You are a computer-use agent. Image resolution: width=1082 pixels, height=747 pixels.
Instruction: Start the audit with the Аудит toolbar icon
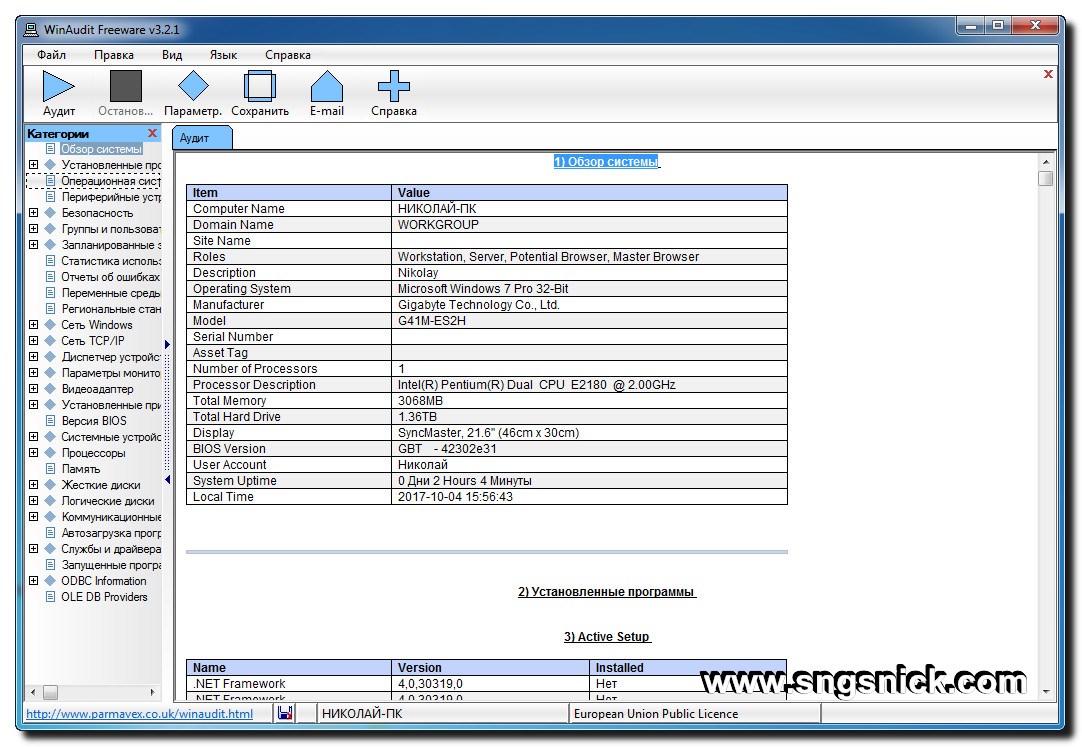point(59,86)
